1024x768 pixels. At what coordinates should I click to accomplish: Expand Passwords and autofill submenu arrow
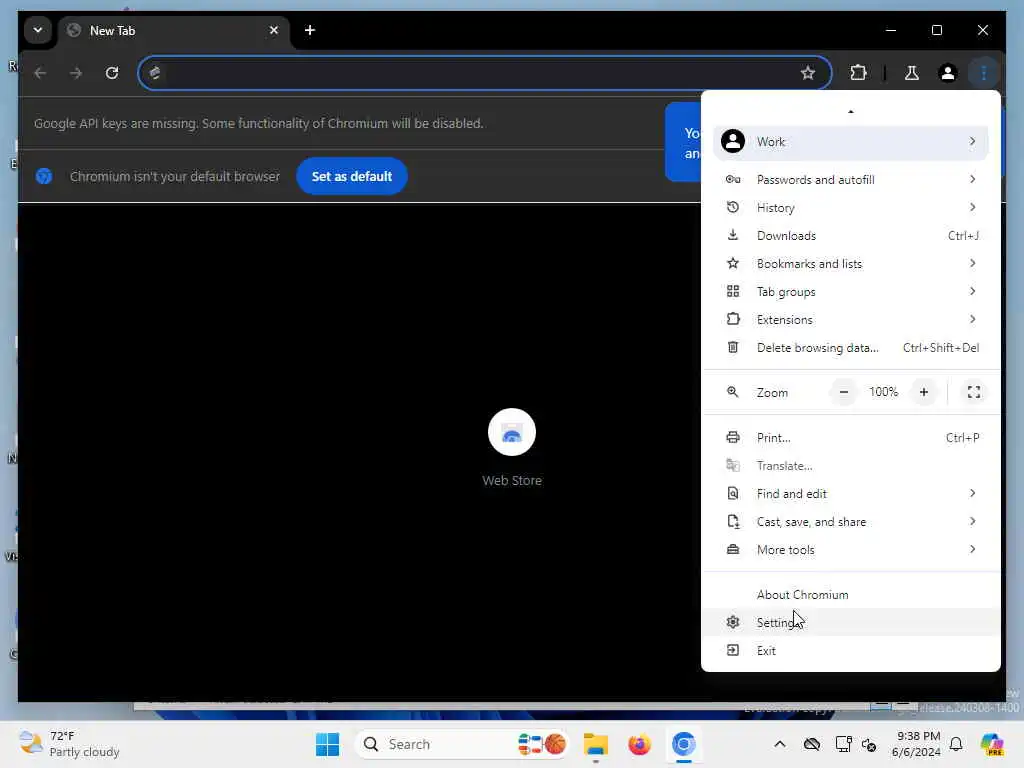tap(972, 179)
